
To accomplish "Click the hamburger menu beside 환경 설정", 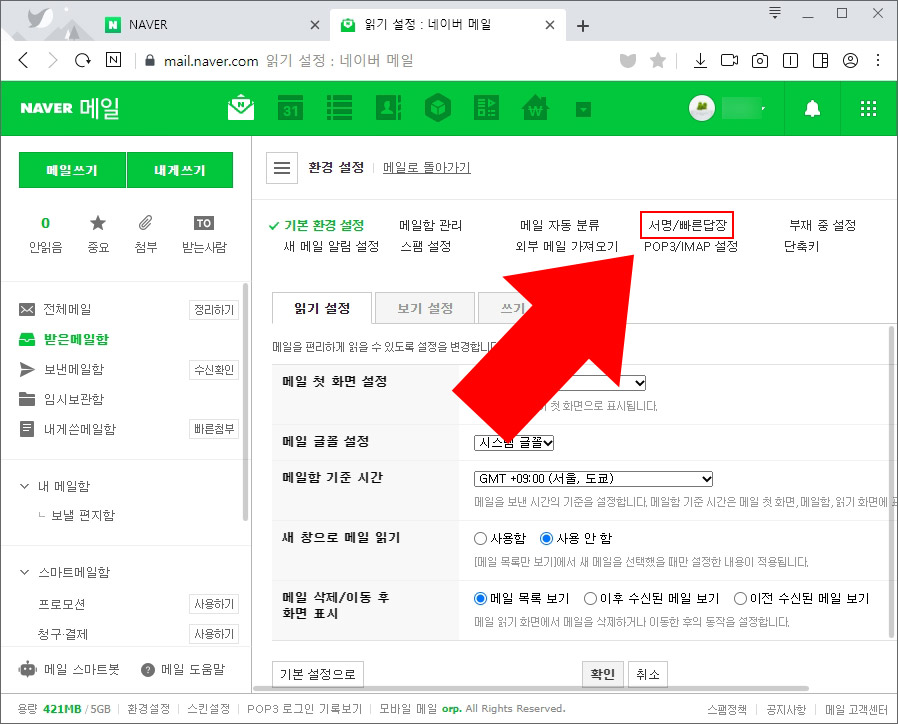I will click(282, 168).
